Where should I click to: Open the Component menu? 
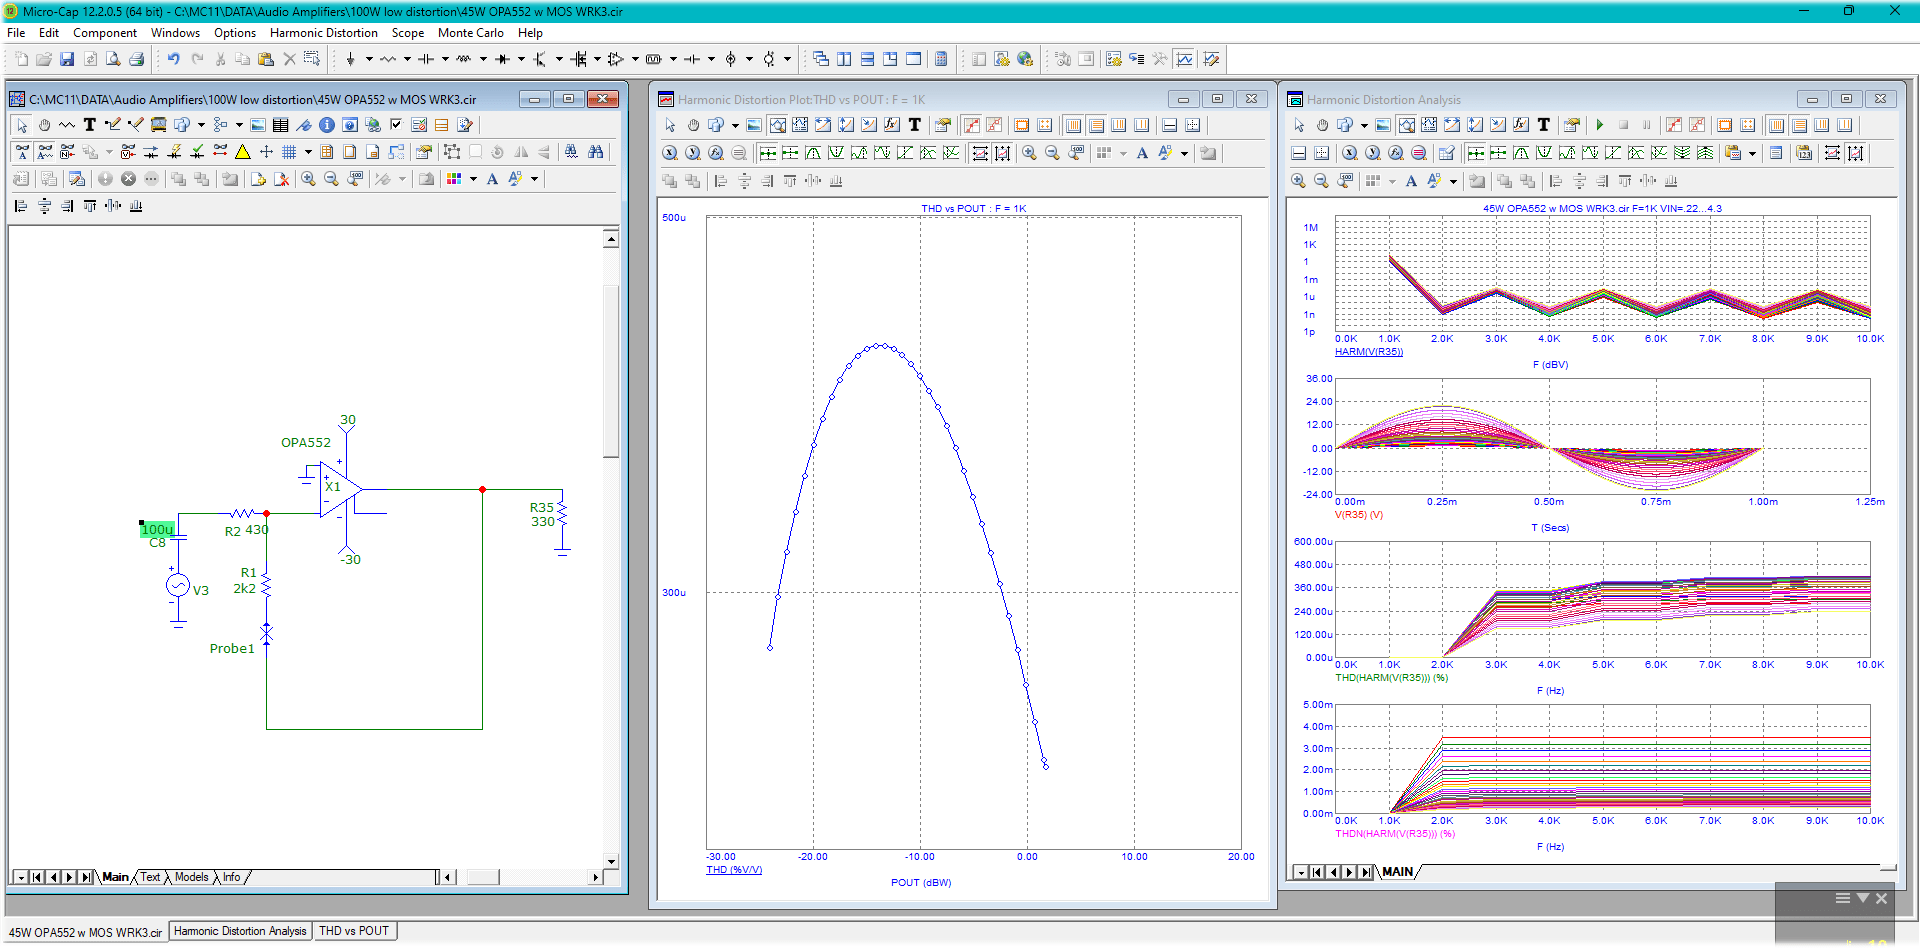point(105,33)
